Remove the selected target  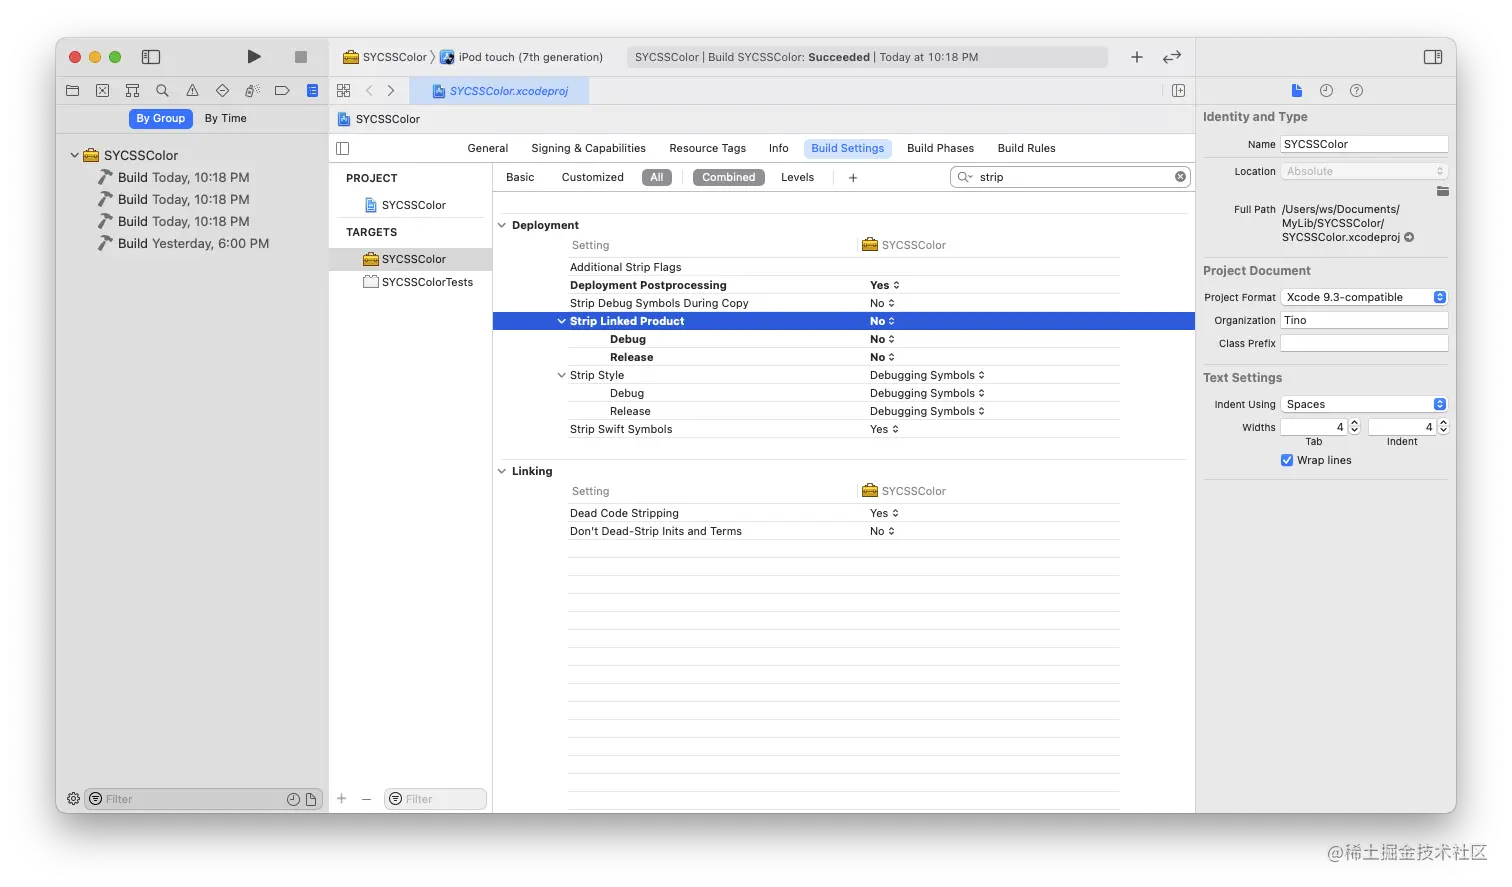click(x=366, y=798)
